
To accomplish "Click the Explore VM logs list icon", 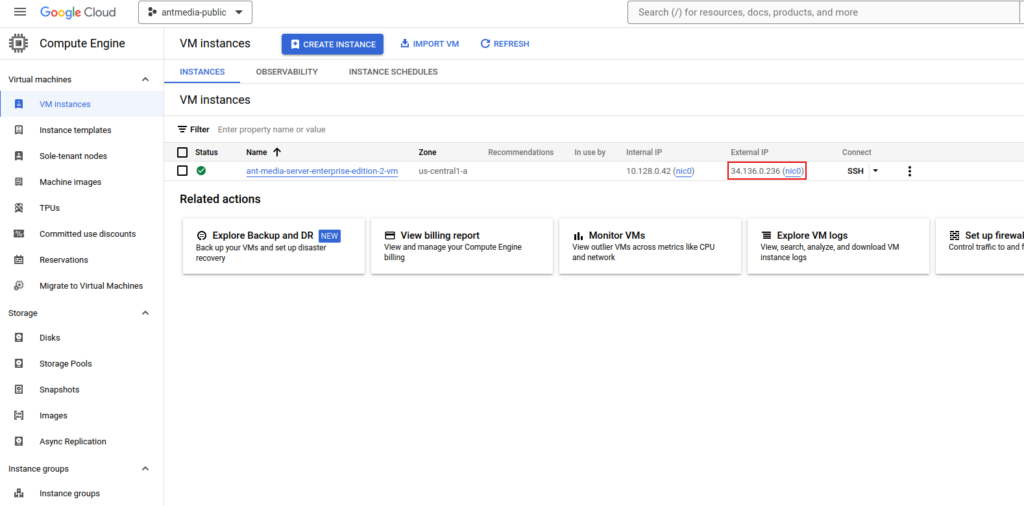I will 766,236.
